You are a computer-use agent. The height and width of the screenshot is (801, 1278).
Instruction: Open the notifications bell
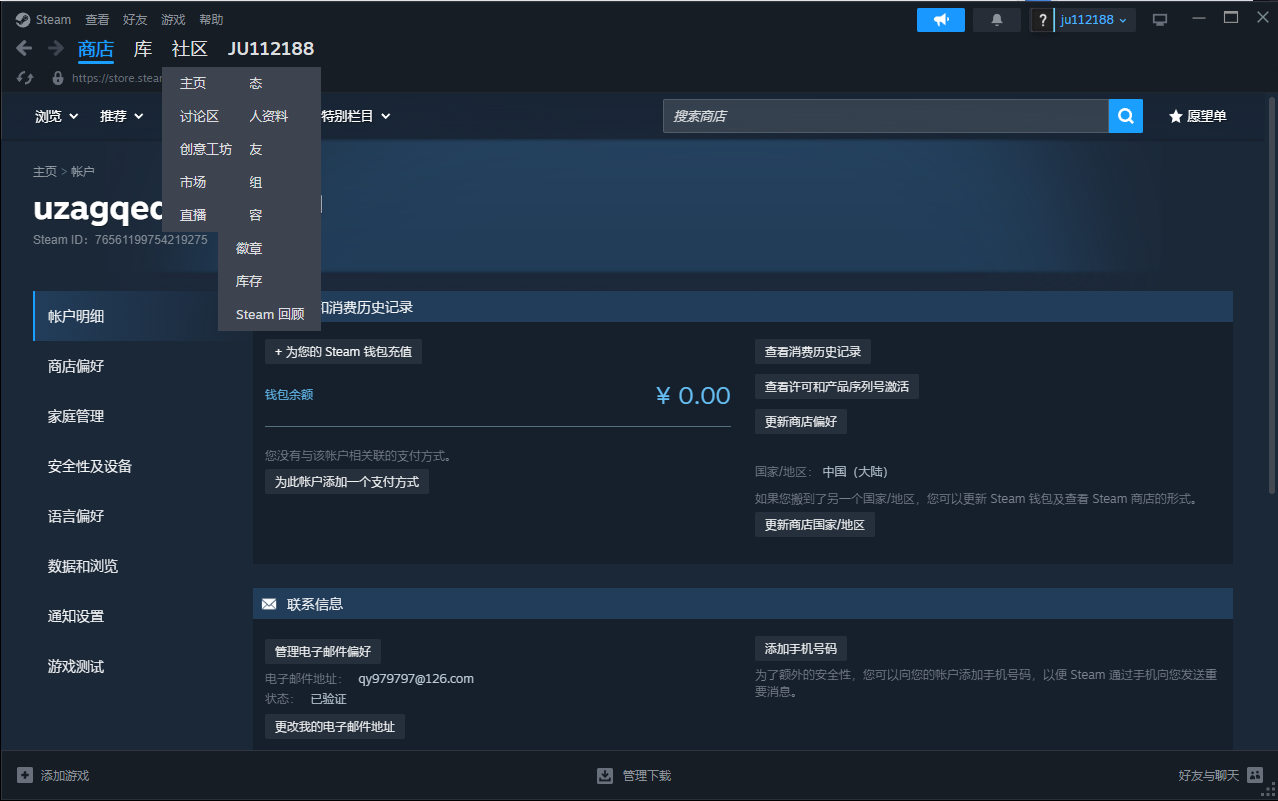pos(997,20)
